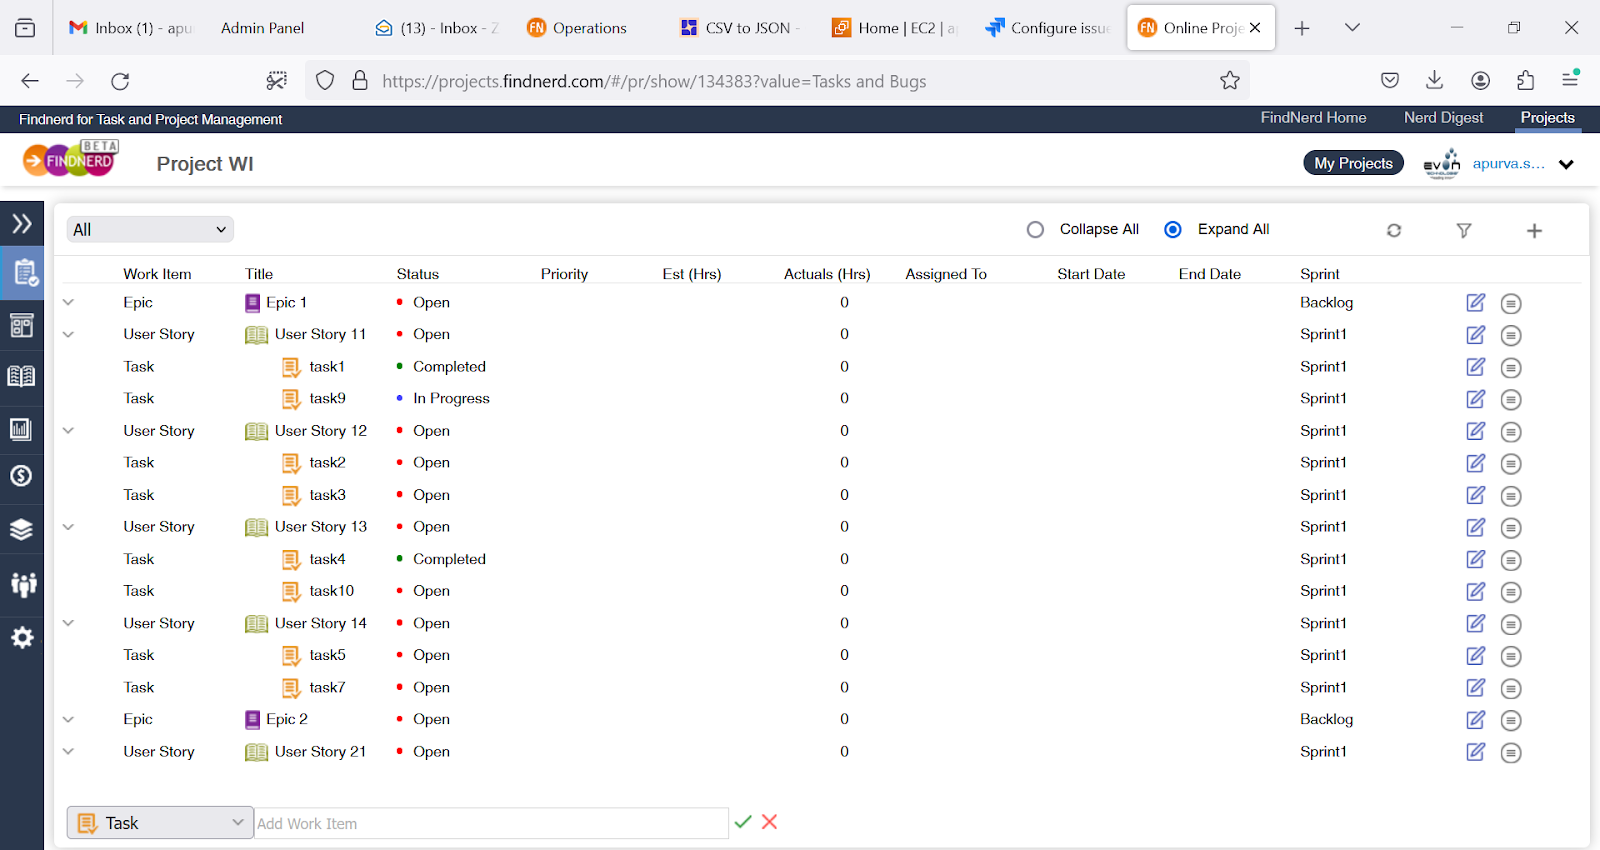
Task: Open options menu for User Story 12
Action: pyautogui.click(x=1511, y=432)
